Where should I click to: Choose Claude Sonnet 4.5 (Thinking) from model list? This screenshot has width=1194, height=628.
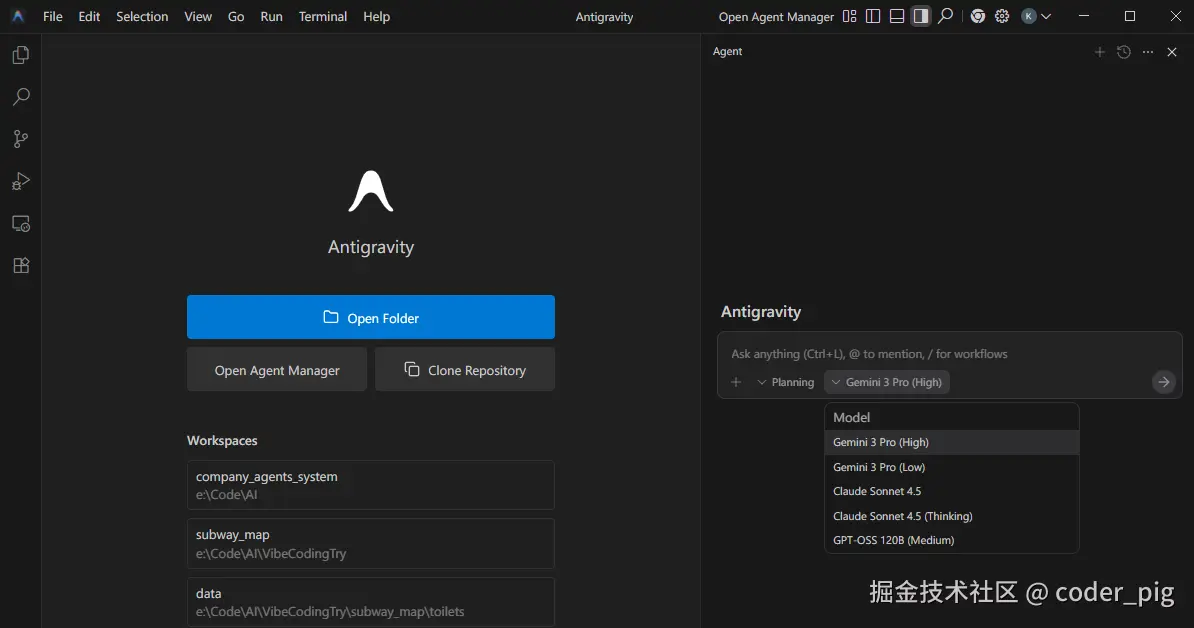point(902,516)
